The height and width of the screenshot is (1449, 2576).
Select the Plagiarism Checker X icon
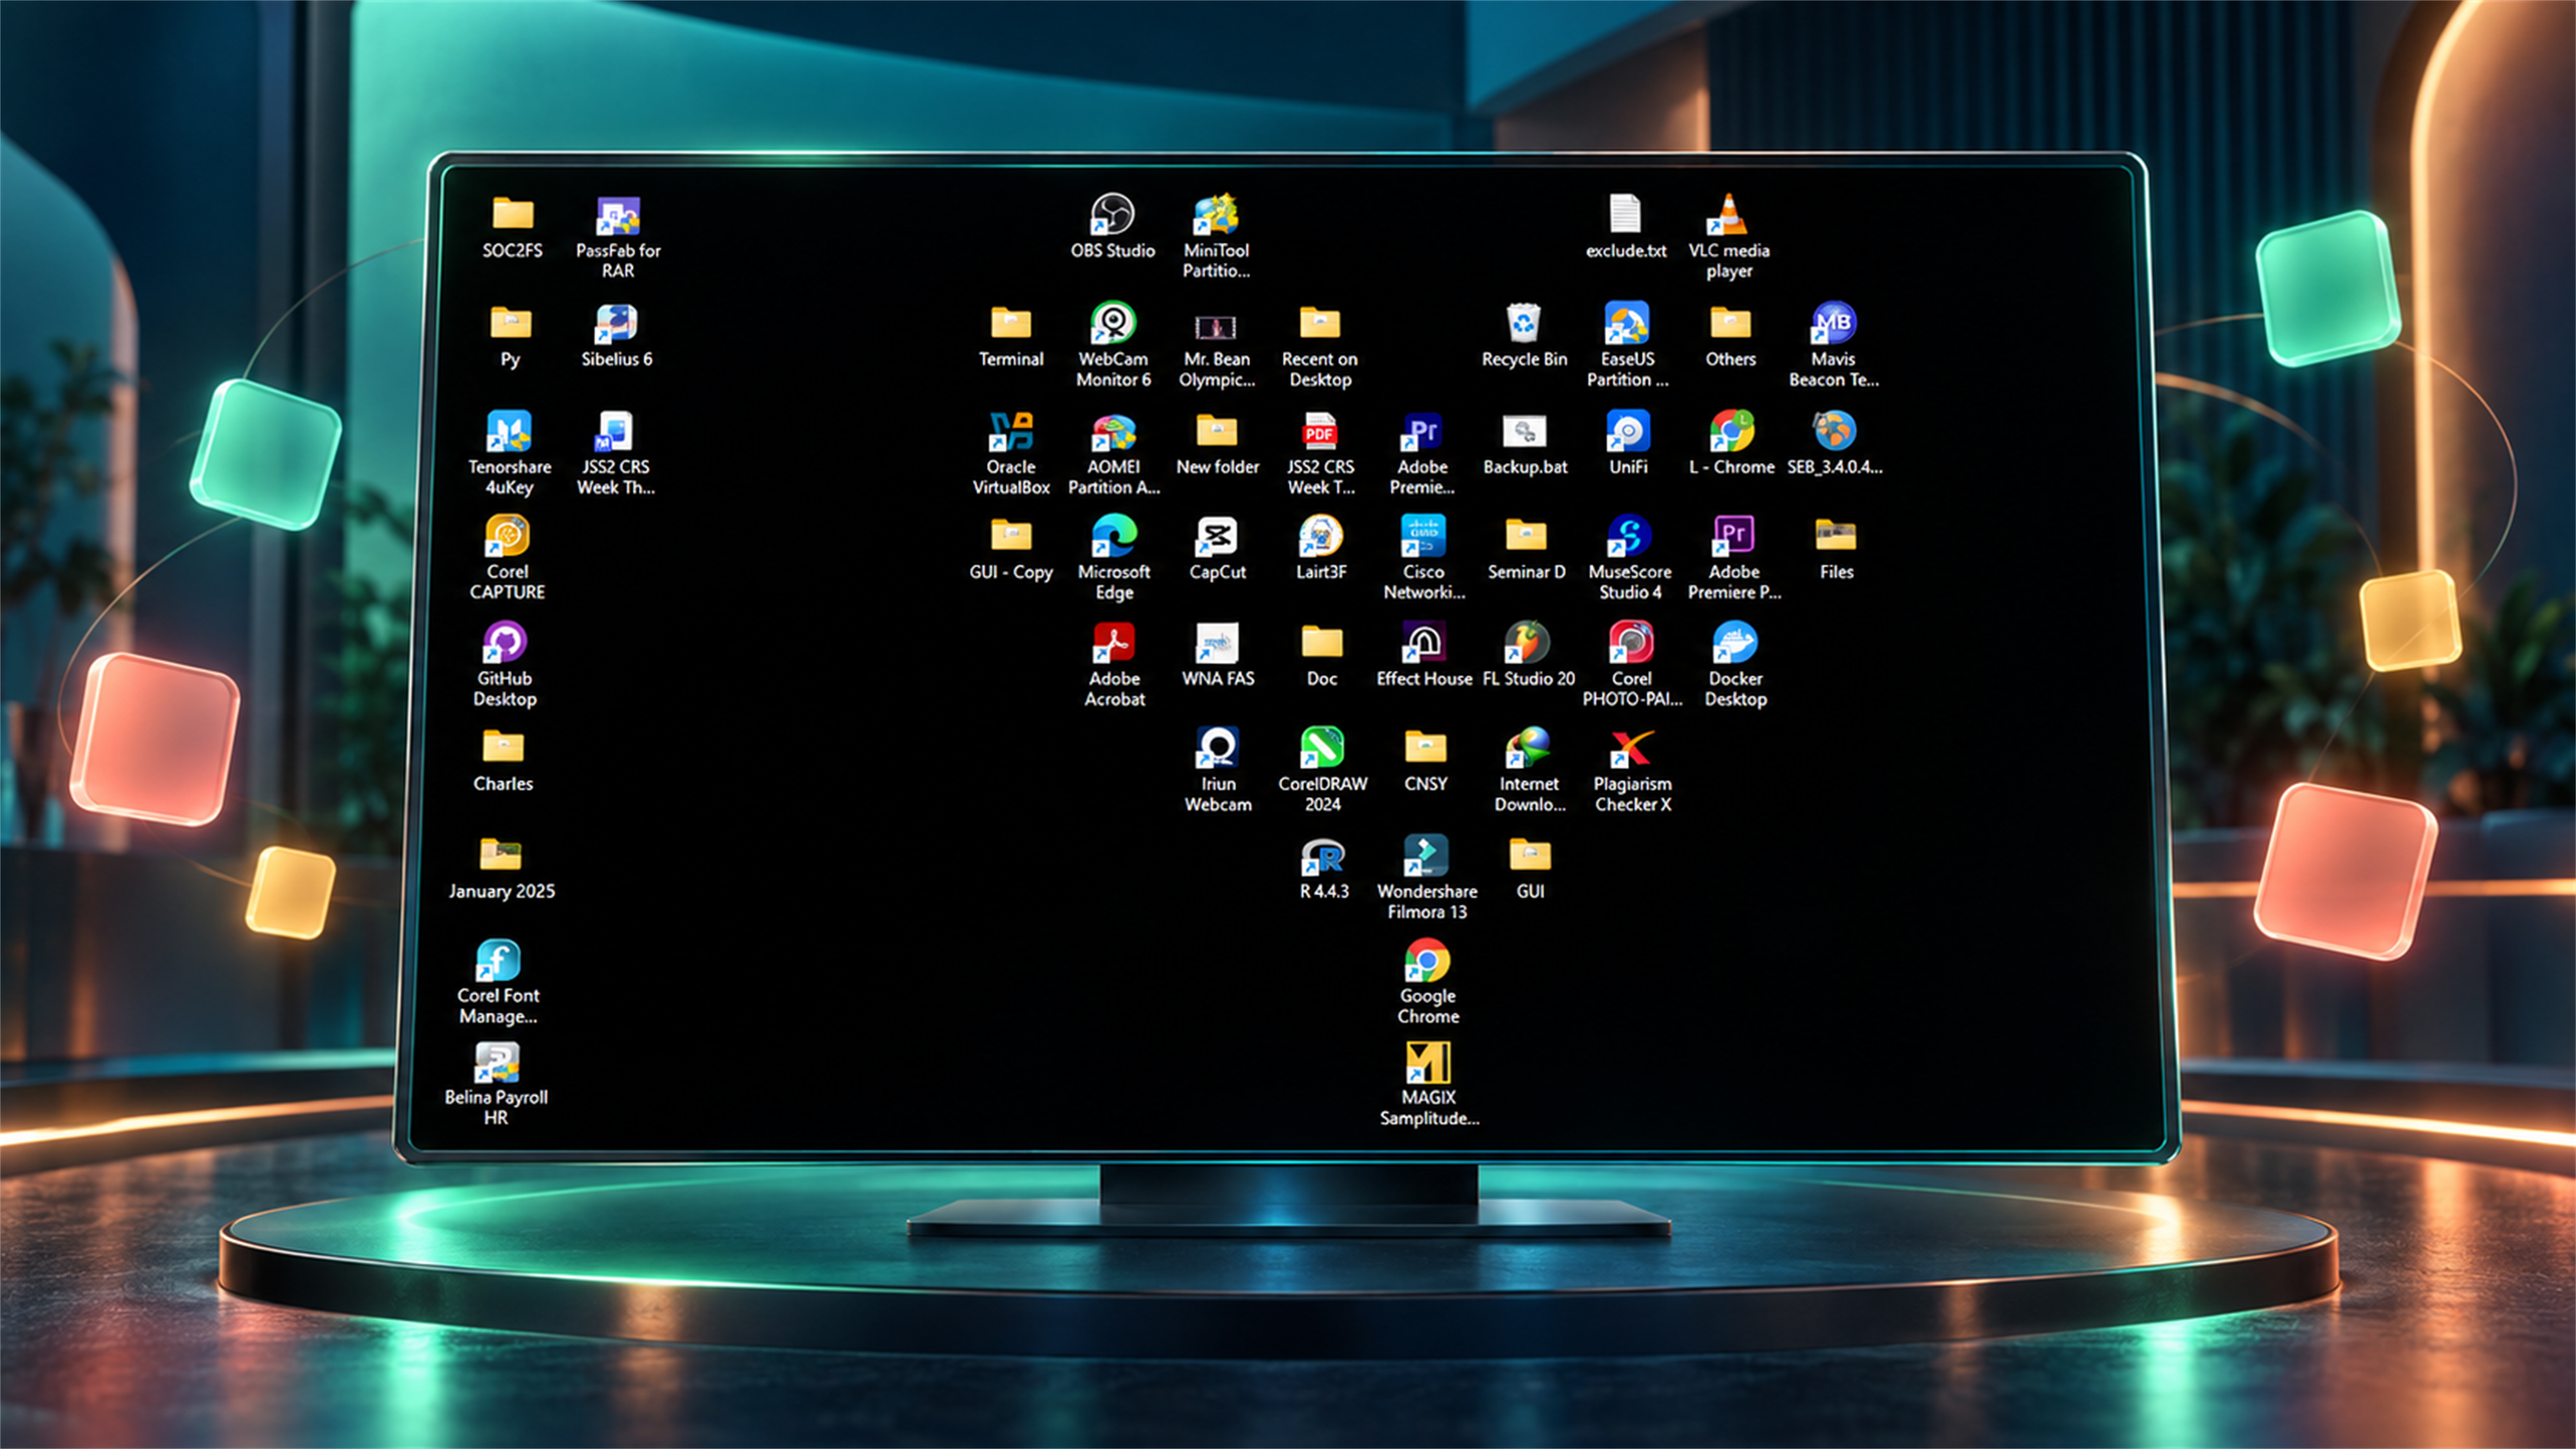click(1632, 749)
